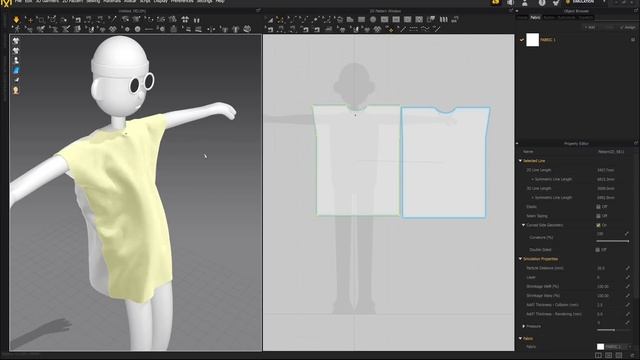Collapse the Selected Line section
This screenshot has width=640, height=360.
[520, 161]
